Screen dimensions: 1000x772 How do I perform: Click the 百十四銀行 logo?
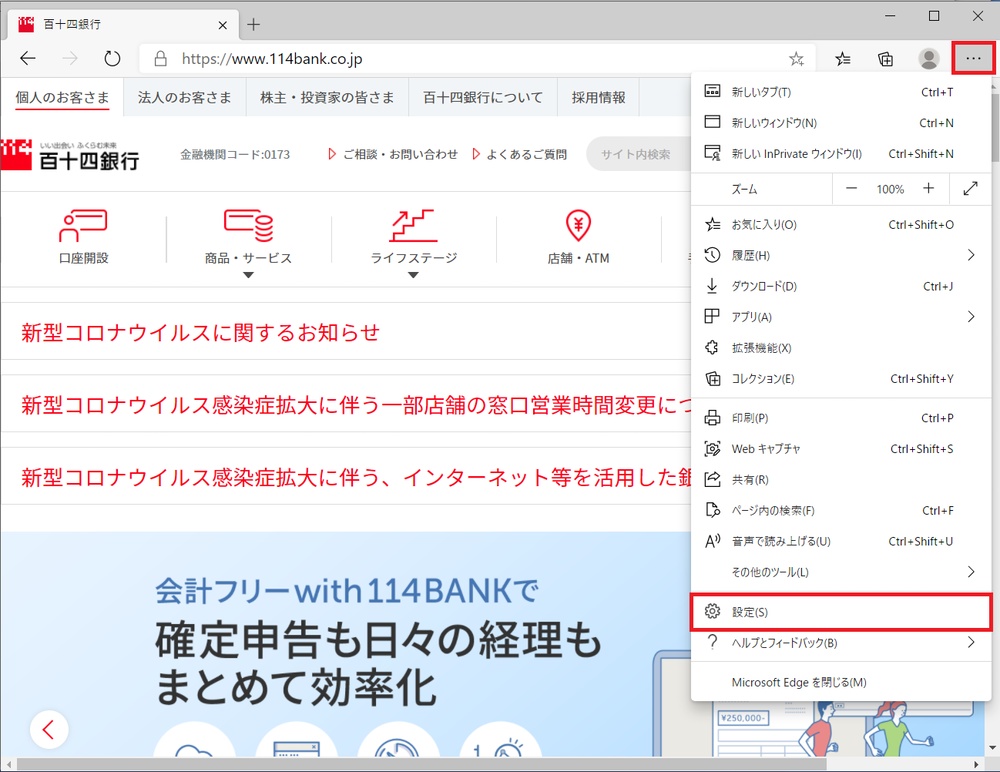[x=70, y=156]
